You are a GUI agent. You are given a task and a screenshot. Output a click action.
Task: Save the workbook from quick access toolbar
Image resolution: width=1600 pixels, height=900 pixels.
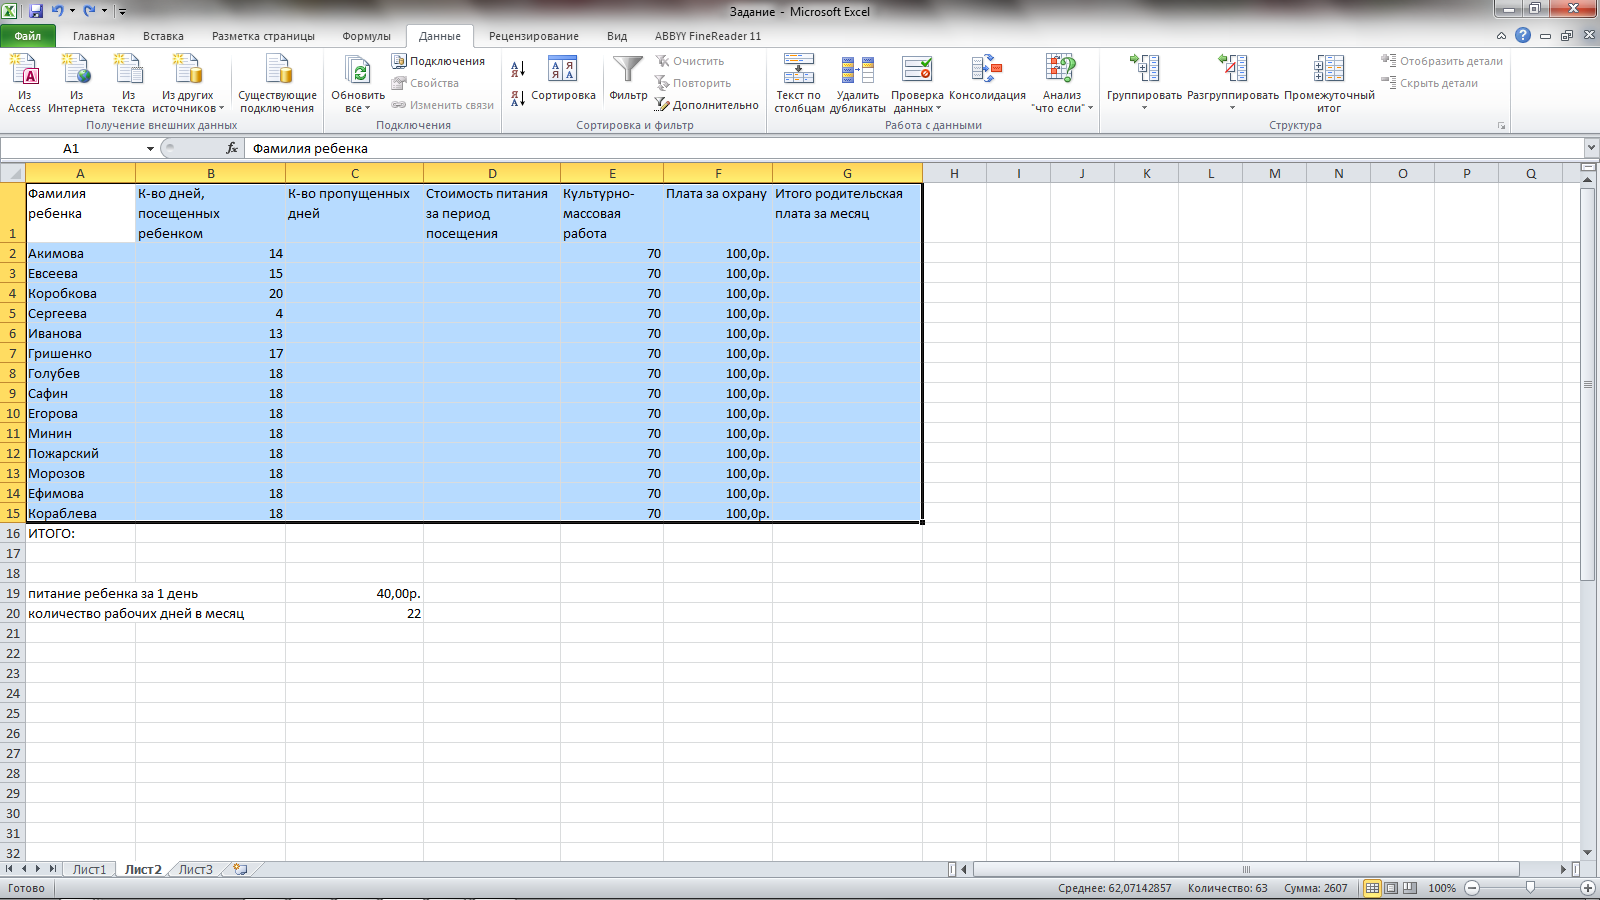pos(36,11)
